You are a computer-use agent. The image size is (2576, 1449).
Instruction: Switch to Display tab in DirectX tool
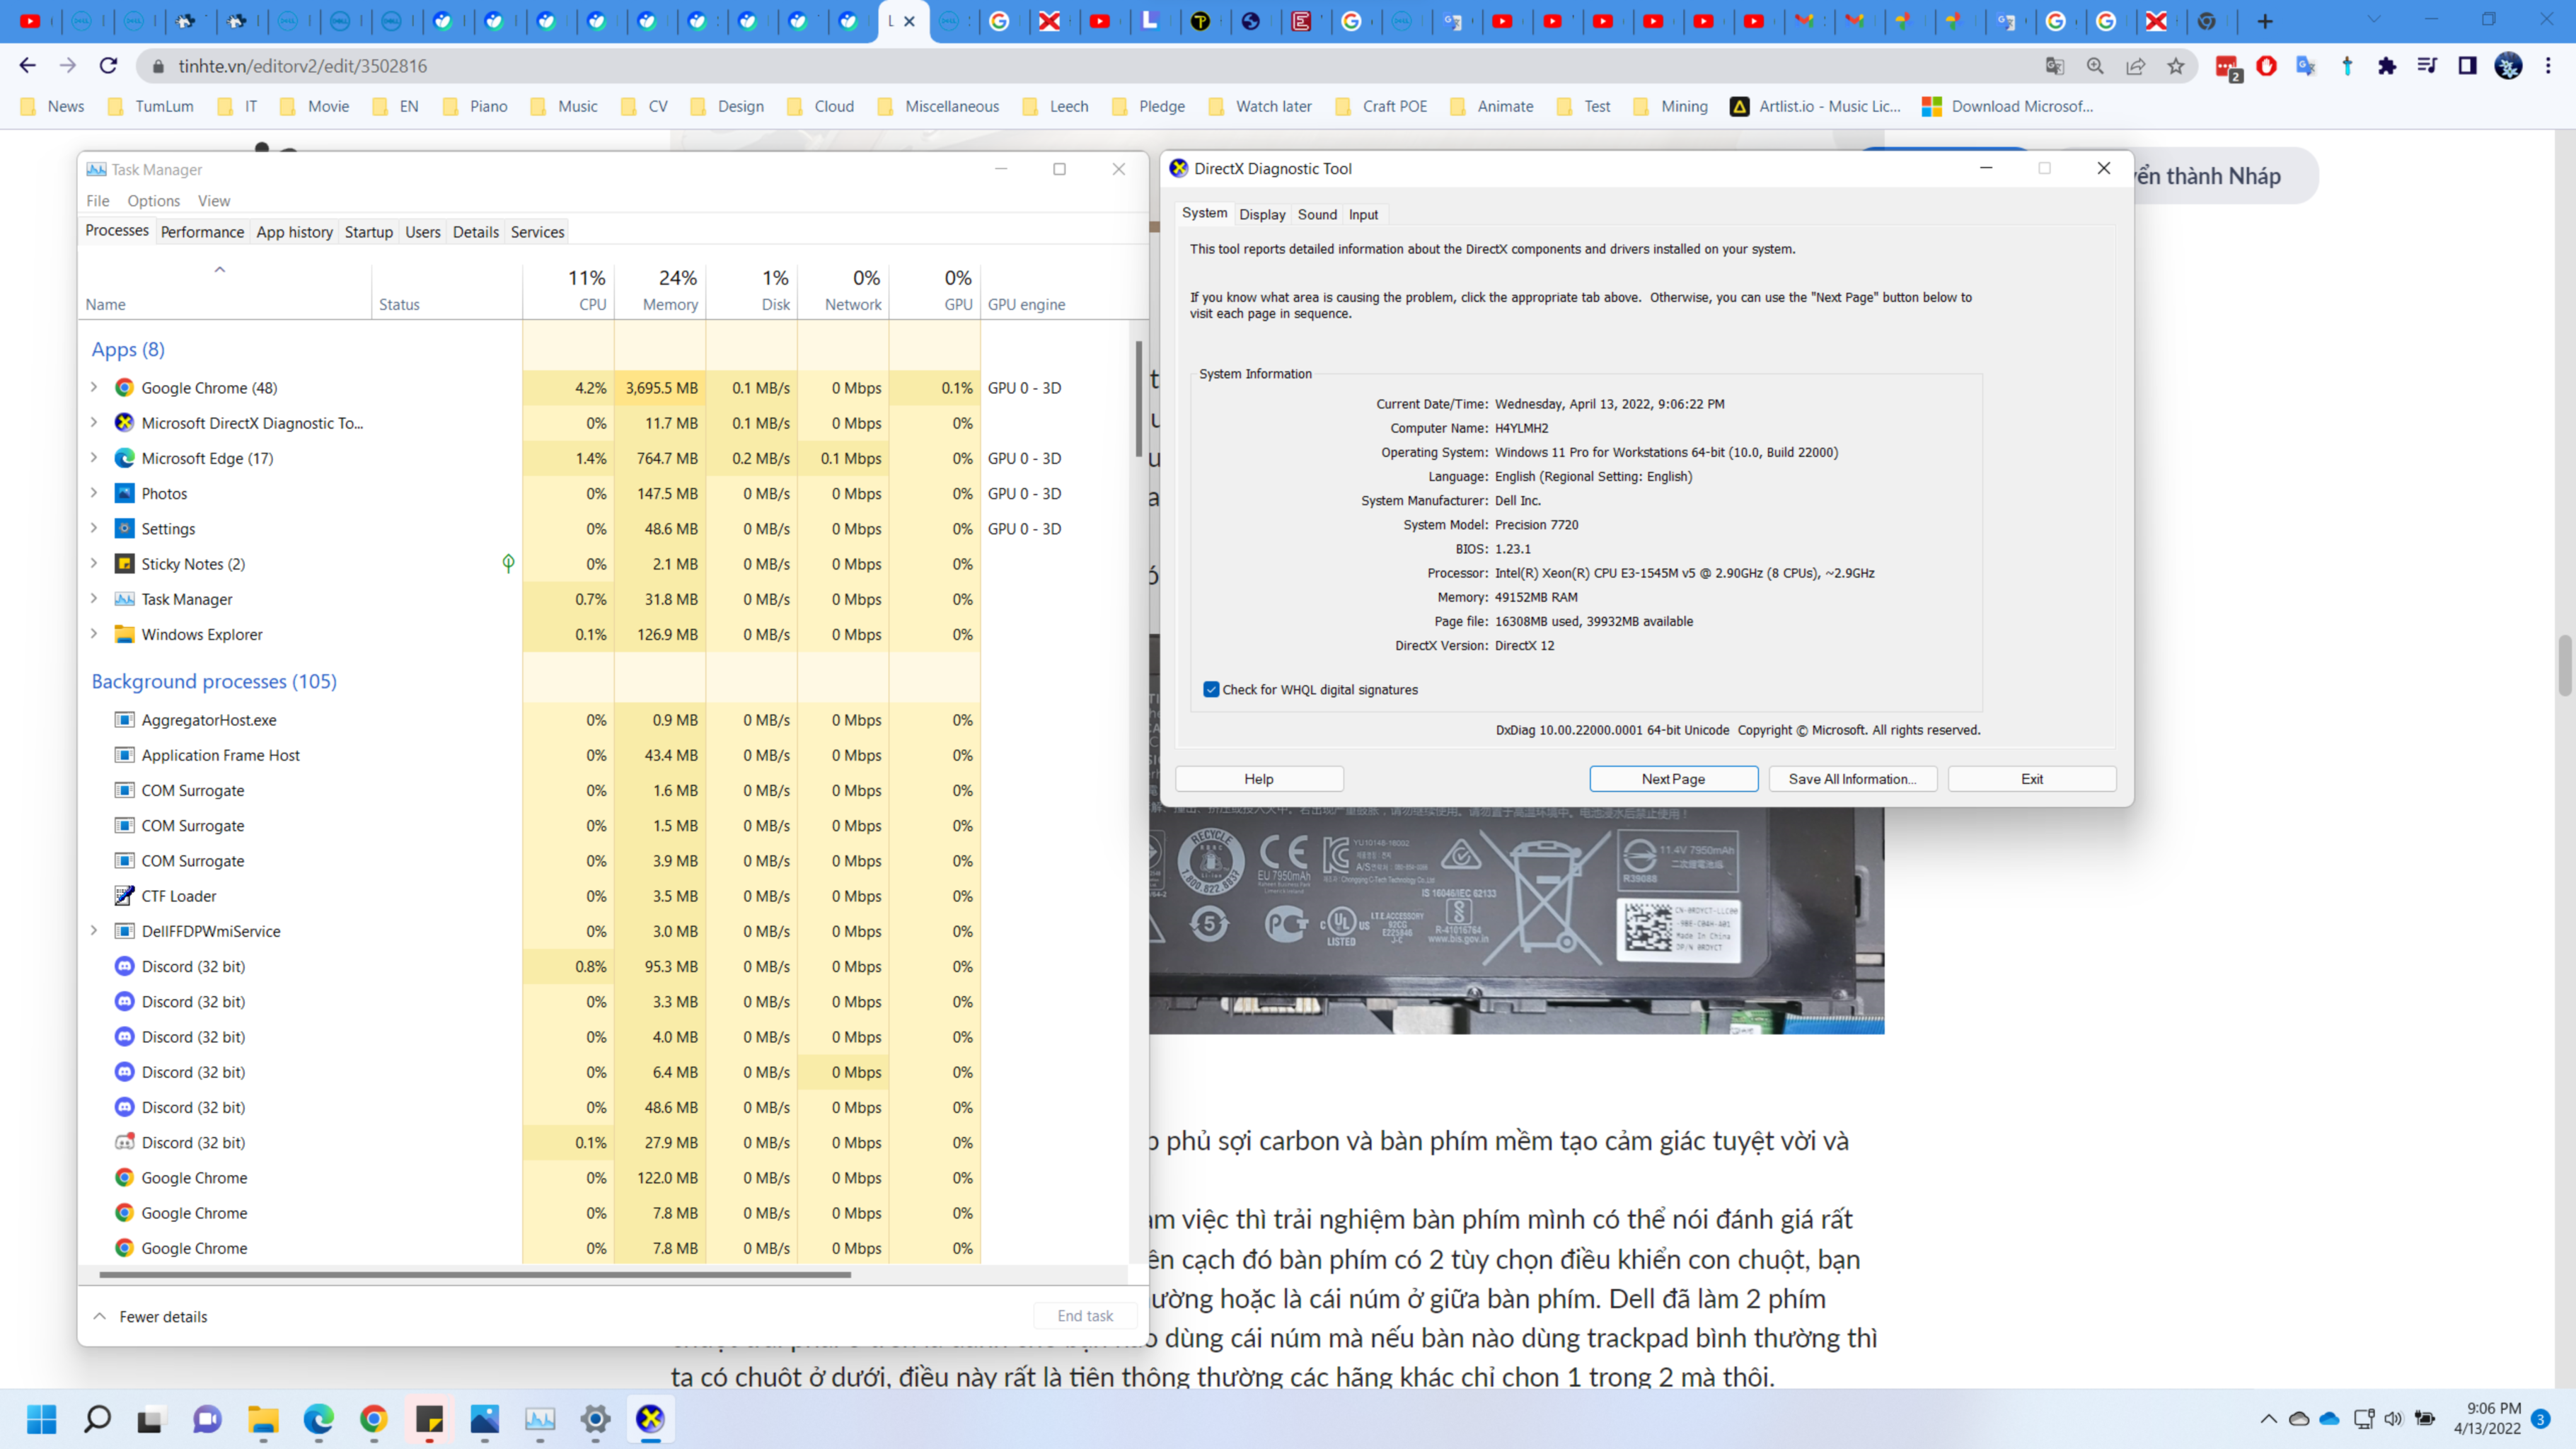[x=1262, y=214]
